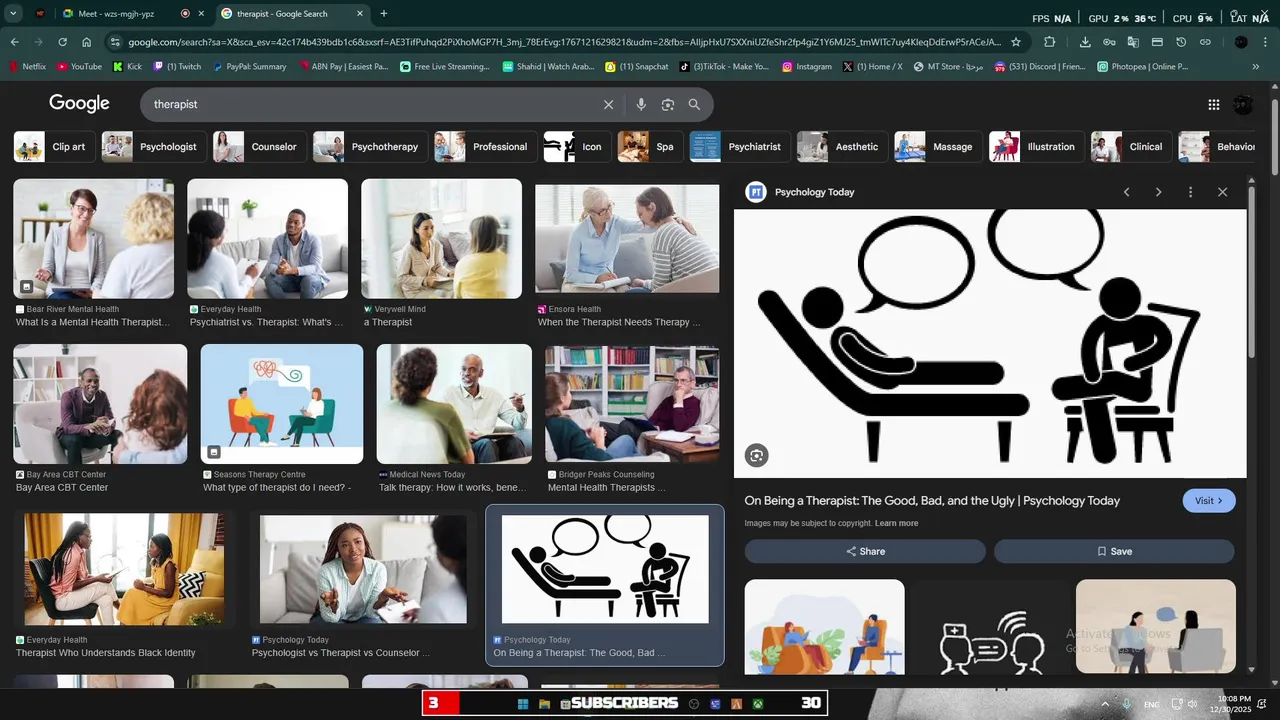Search inside image with Lens icon on preview
This screenshot has height=720, width=1280.
[x=756, y=456]
